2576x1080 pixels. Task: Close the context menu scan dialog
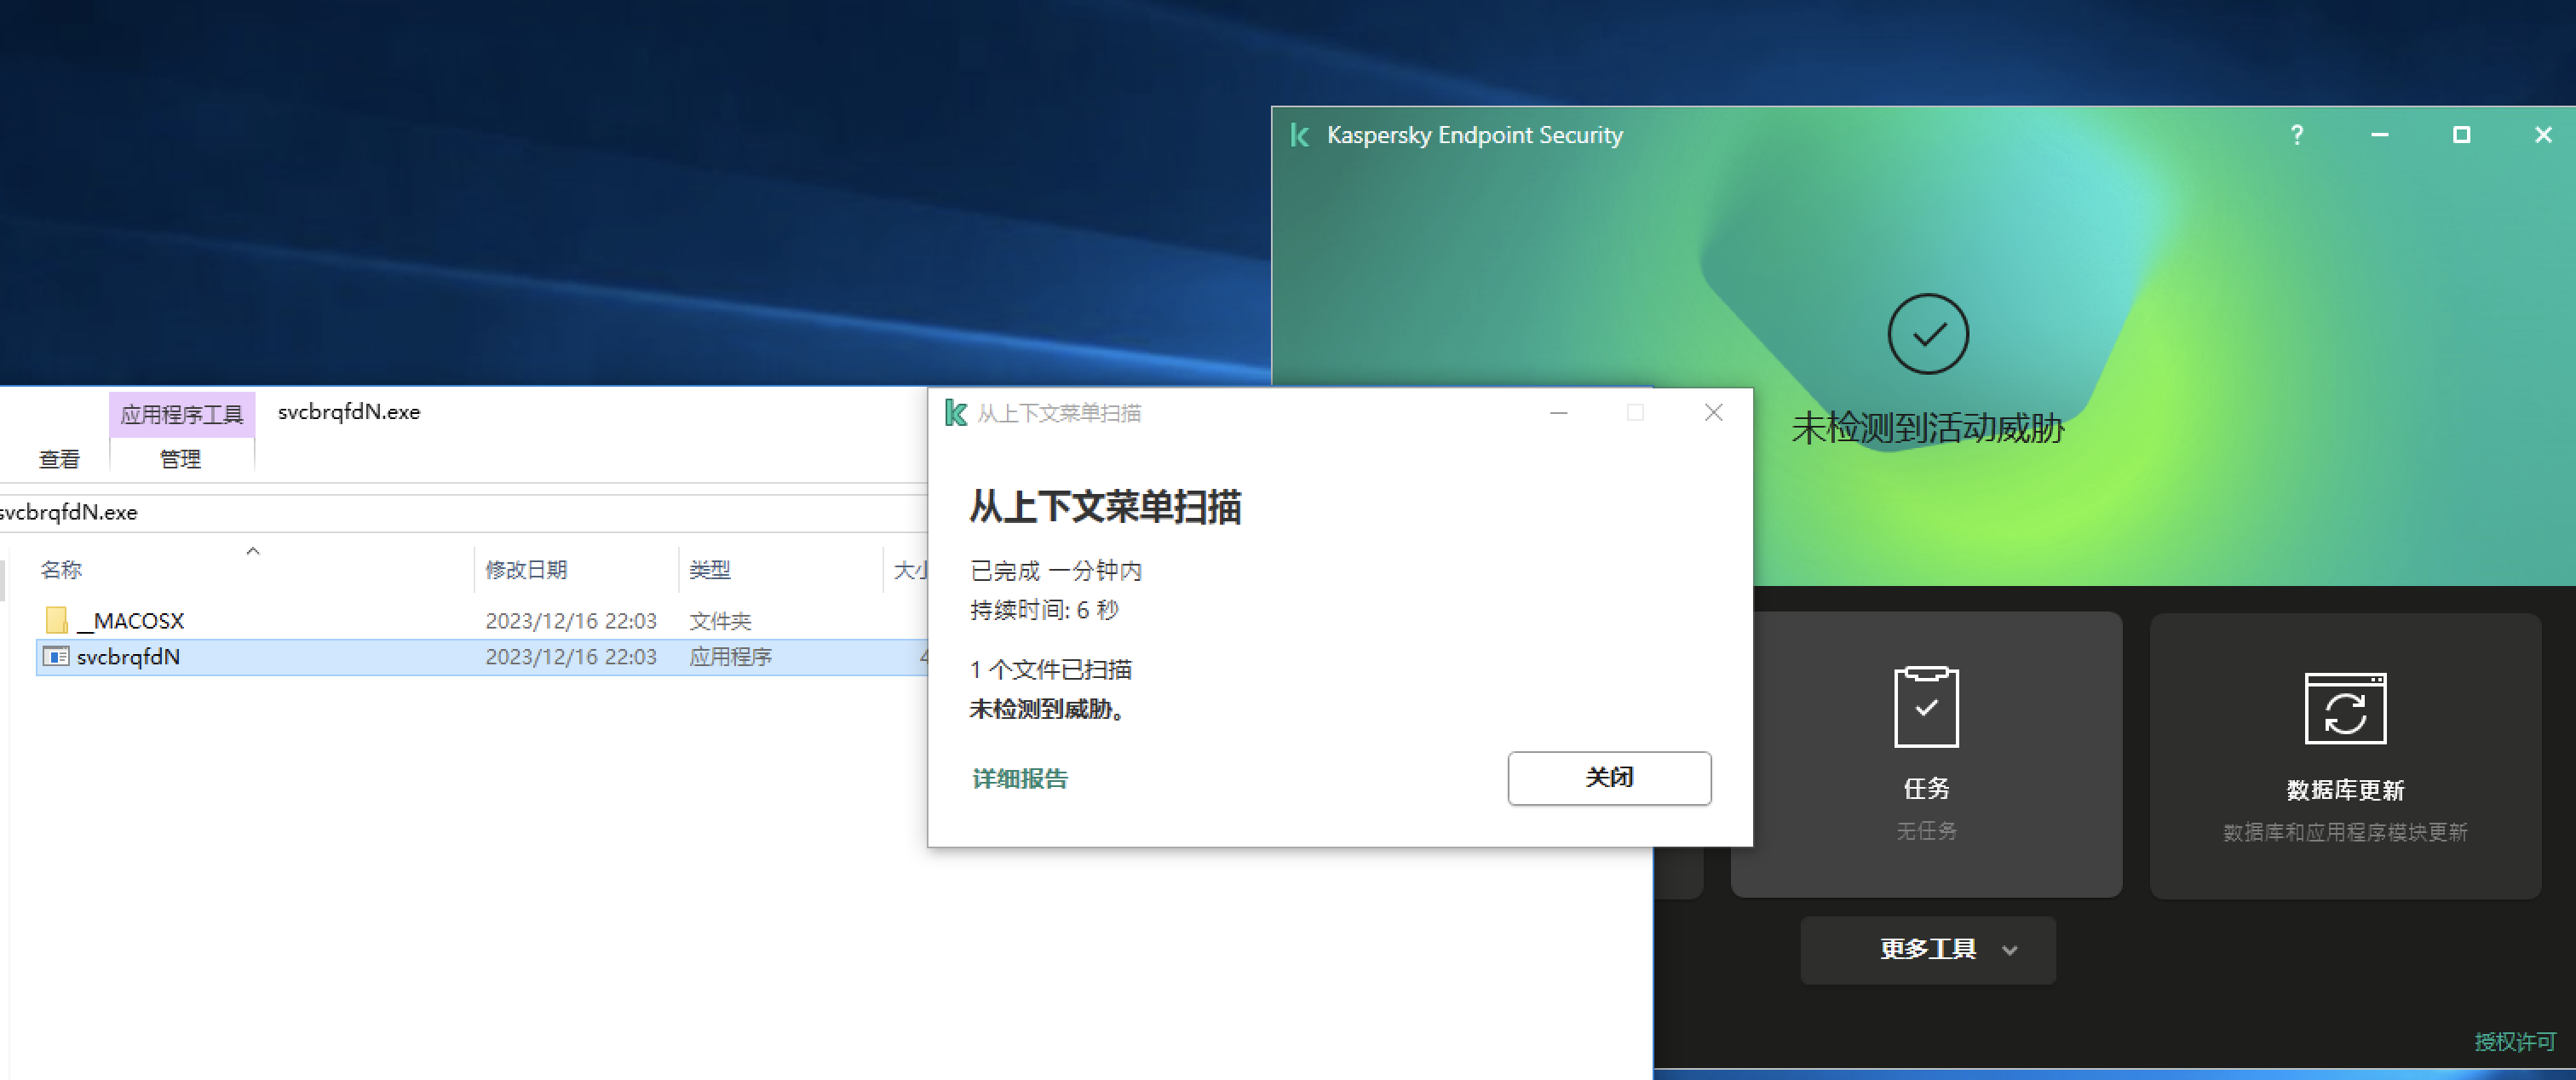click(x=1712, y=413)
